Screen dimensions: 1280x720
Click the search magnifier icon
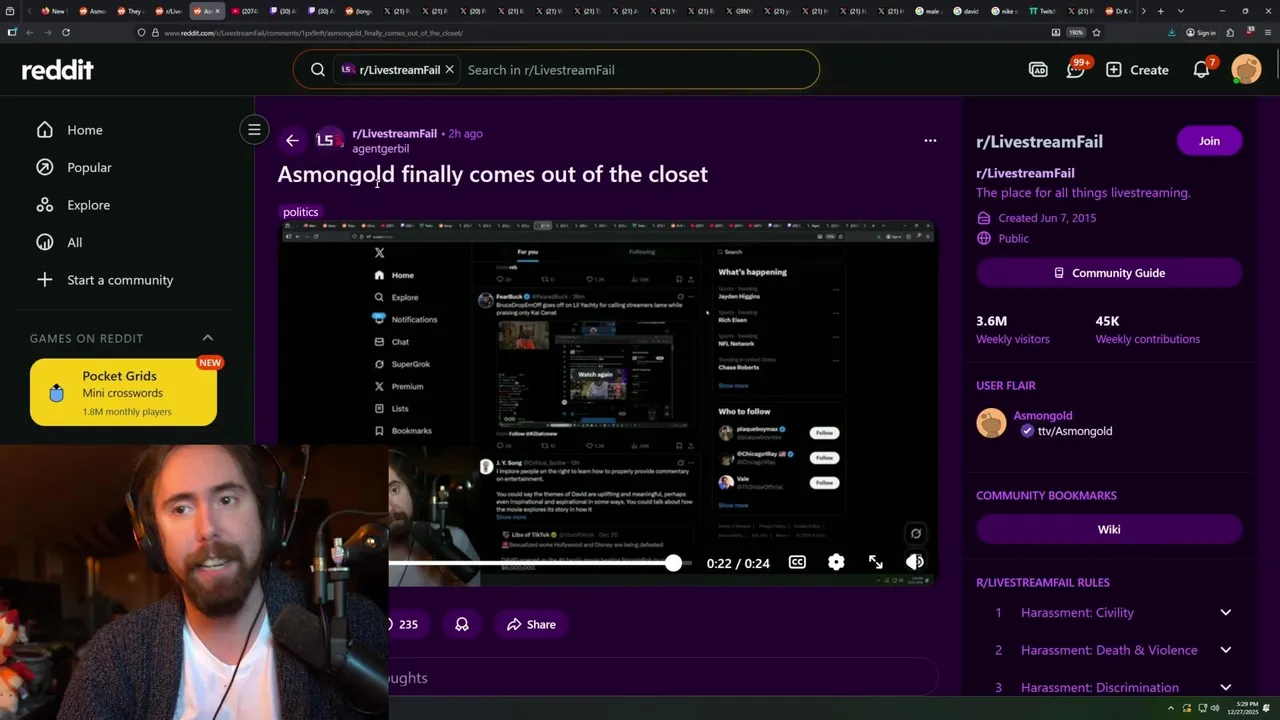point(317,70)
